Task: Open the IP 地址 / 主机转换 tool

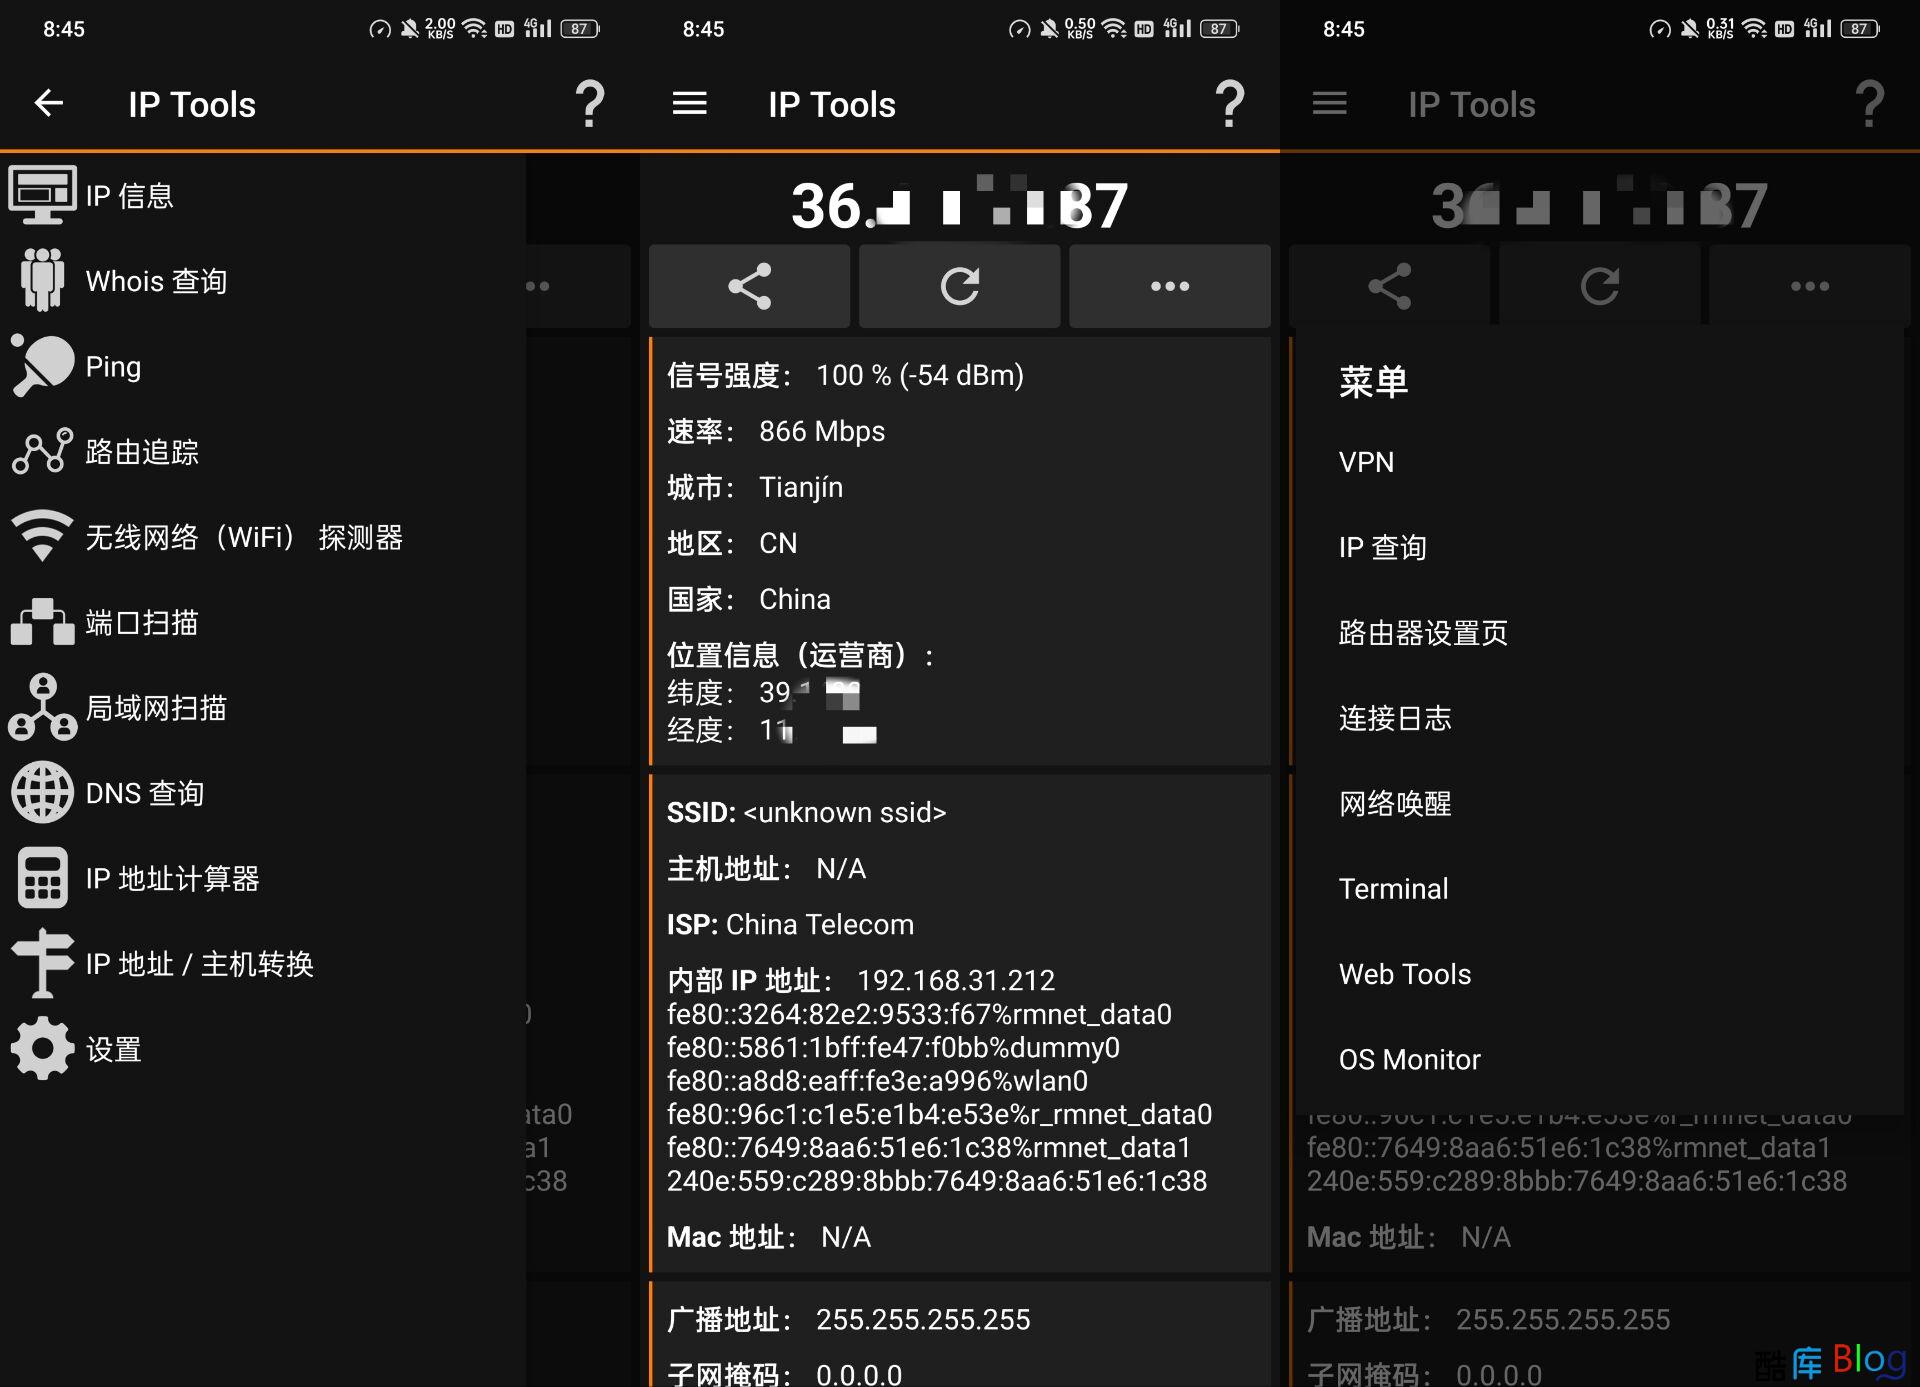Action: [x=199, y=963]
